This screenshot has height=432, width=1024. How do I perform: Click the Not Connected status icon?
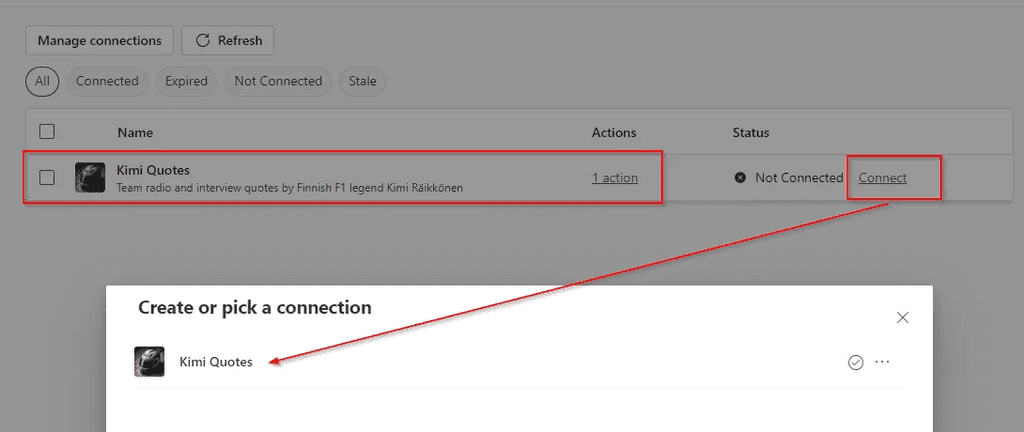740,177
